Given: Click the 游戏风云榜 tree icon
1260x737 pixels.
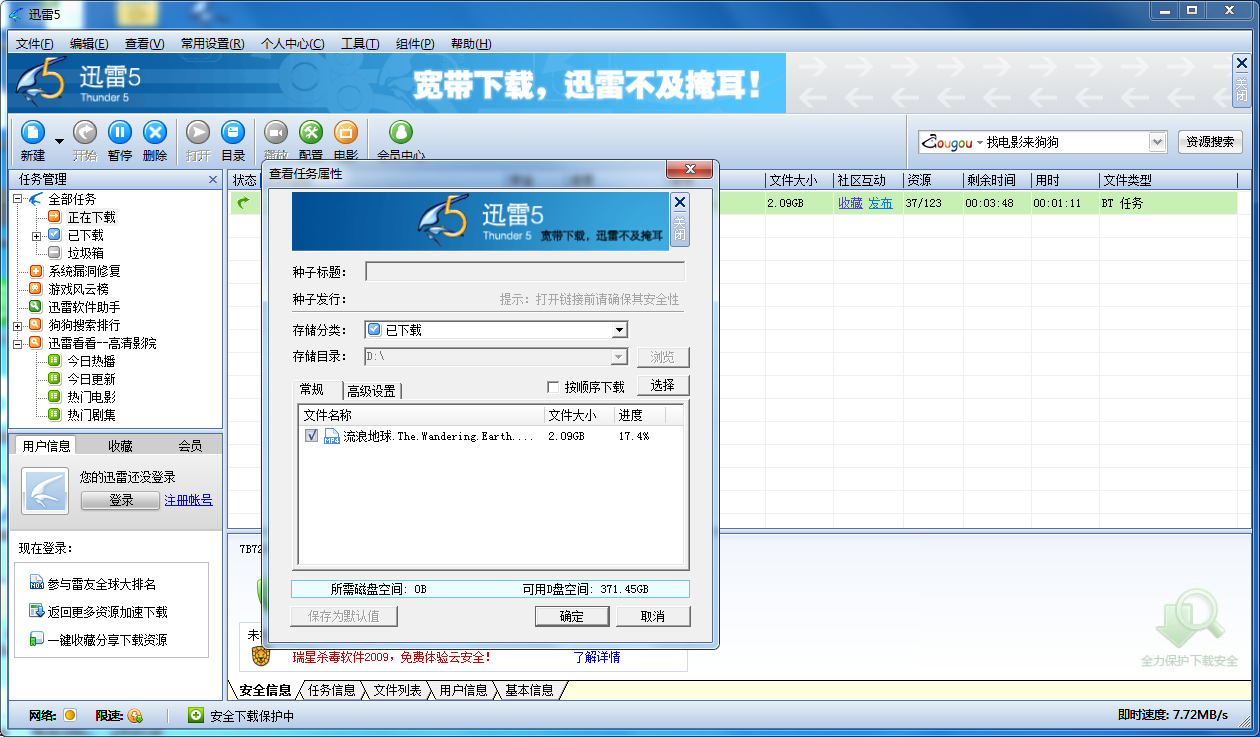Looking at the screenshot, I should (36, 289).
